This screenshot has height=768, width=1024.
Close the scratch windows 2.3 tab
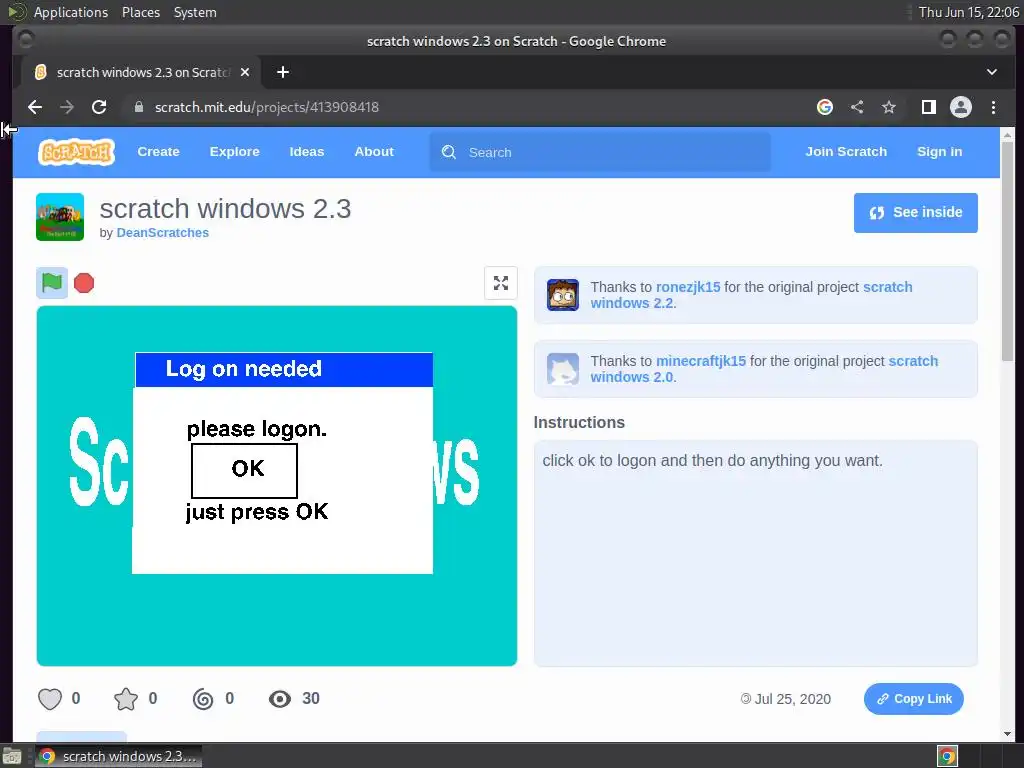(245, 72)
